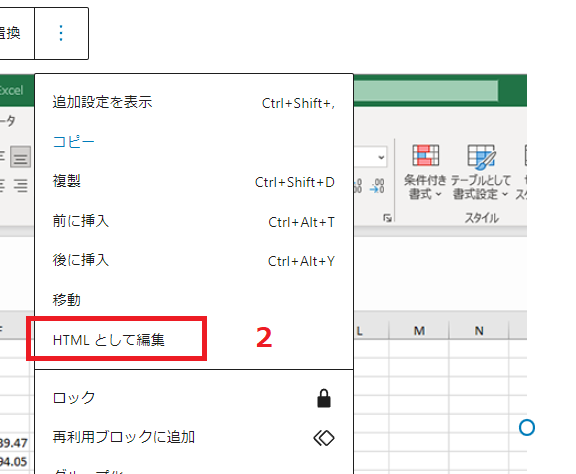The image size is (576, 474).
Task: Expand the number format dropdown arrow
Action: coord(381,158)
